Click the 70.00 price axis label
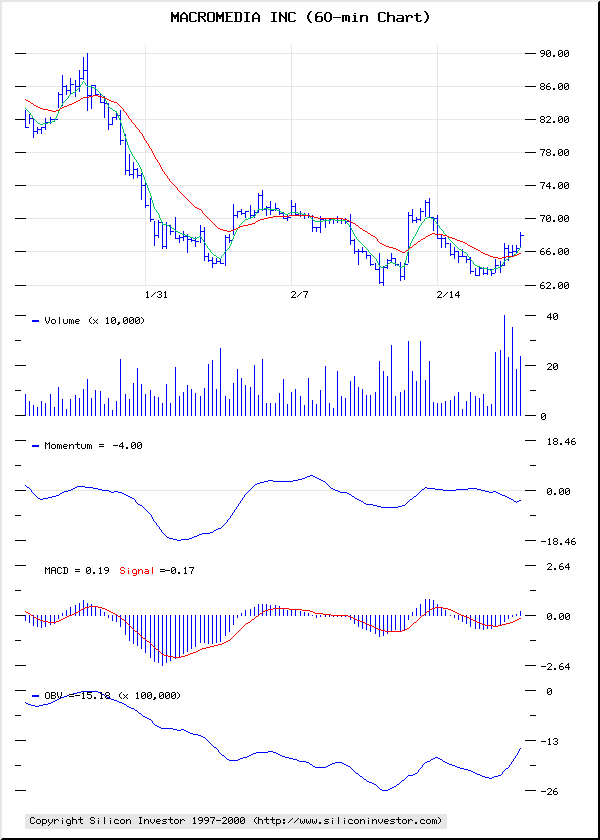Screen dimensions: 600x840 (x=554, y=219)
